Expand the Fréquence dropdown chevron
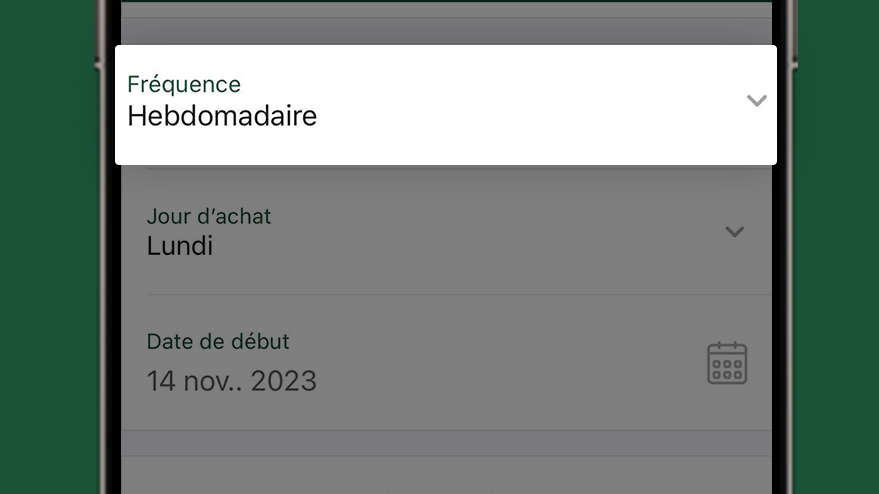The image size is (879, 494). 756,101
